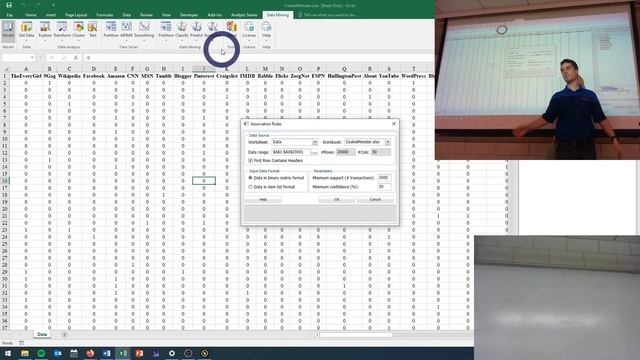640x360 pixels.
Task: Click the Time Series Partition icon
Action: [111, 30]
